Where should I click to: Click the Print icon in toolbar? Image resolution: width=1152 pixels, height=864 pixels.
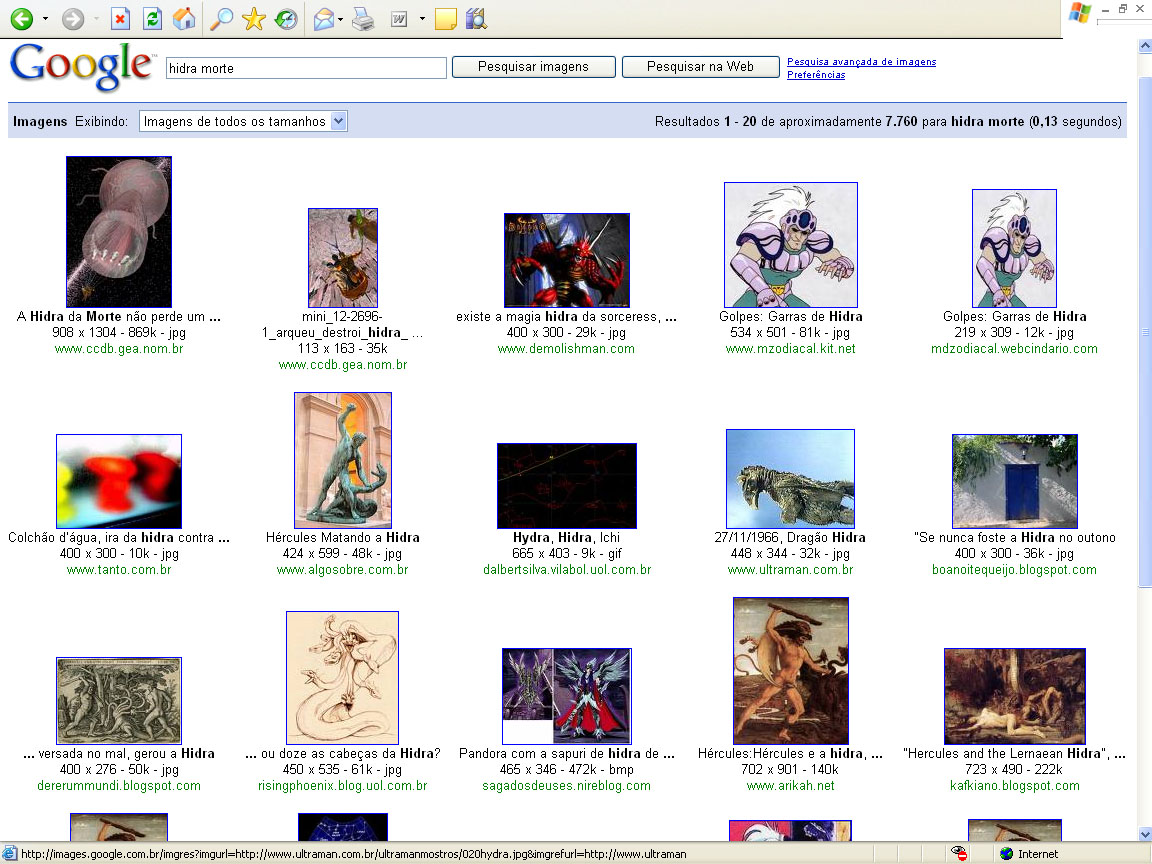363,19
